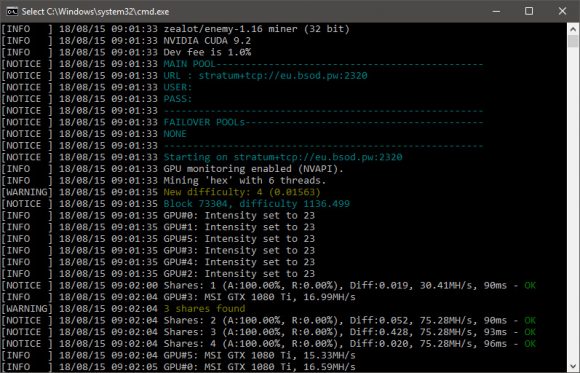Click 'GPU#3: MSI GTX 1080 Ti, 16.99MH/s' line
The height and width of the screenshot is (373, 580).
click(259, 297)
